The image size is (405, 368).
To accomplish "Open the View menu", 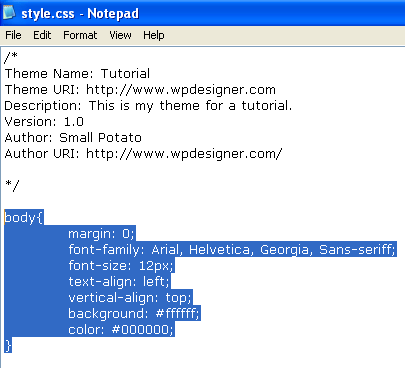I will (x=120, y=35).
